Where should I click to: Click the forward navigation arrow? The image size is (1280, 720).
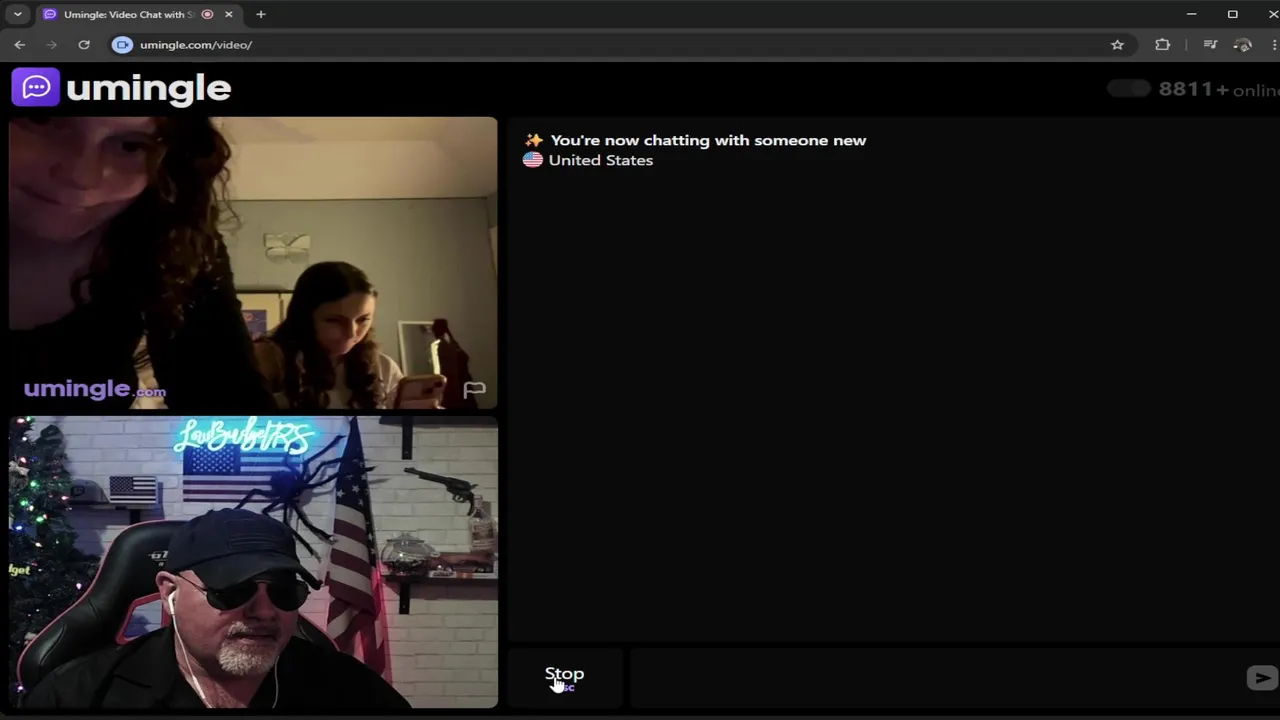click(x=52, y=44)
